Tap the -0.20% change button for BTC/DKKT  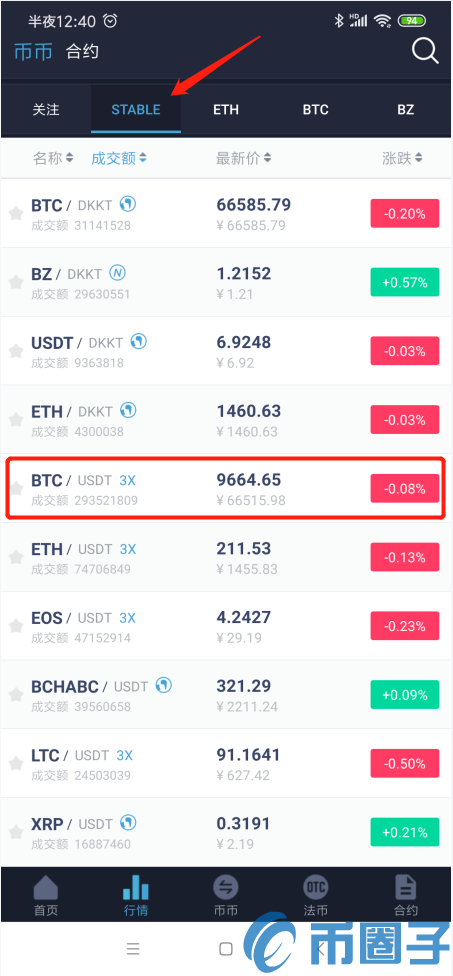point(405,214)
